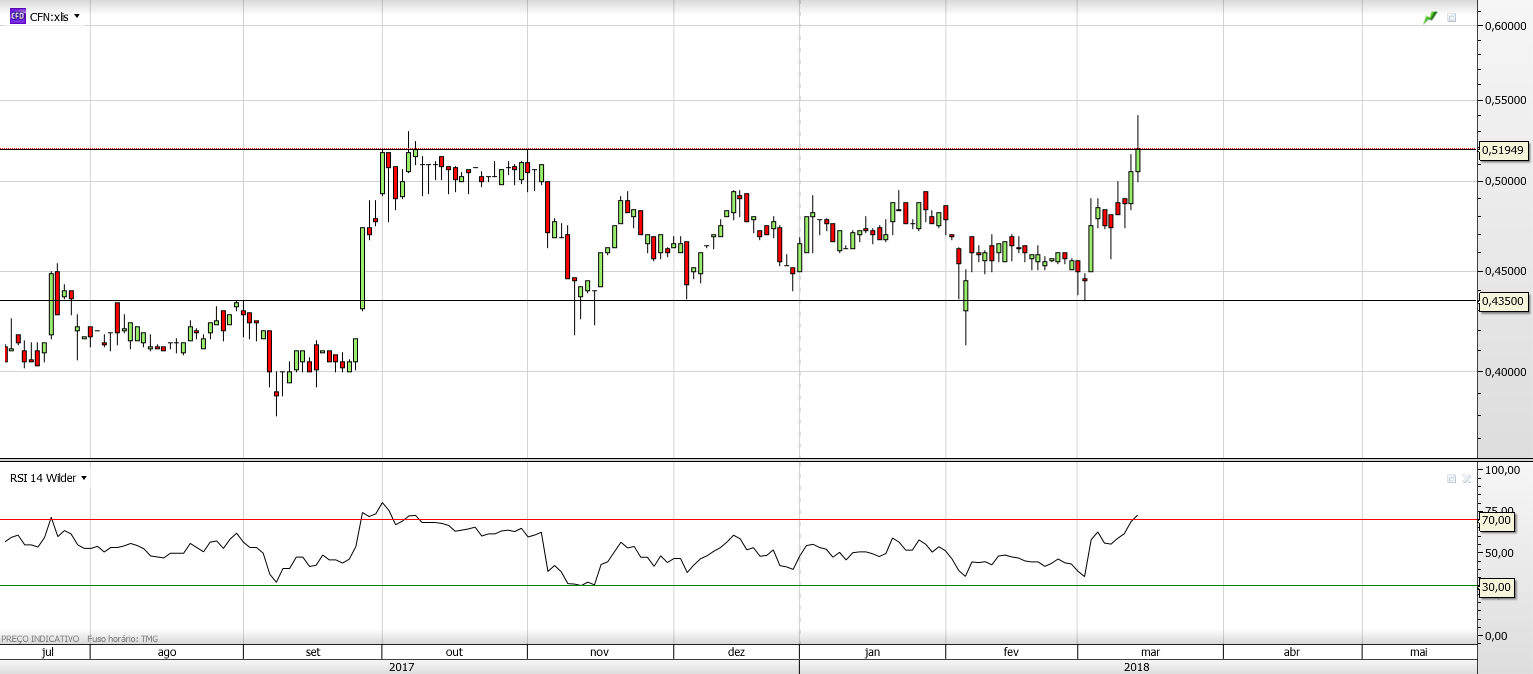Screen dimensions: 1533x674
Task: Open the CFN:xls symbol dropdown
Action: click(x=77, y=16)
